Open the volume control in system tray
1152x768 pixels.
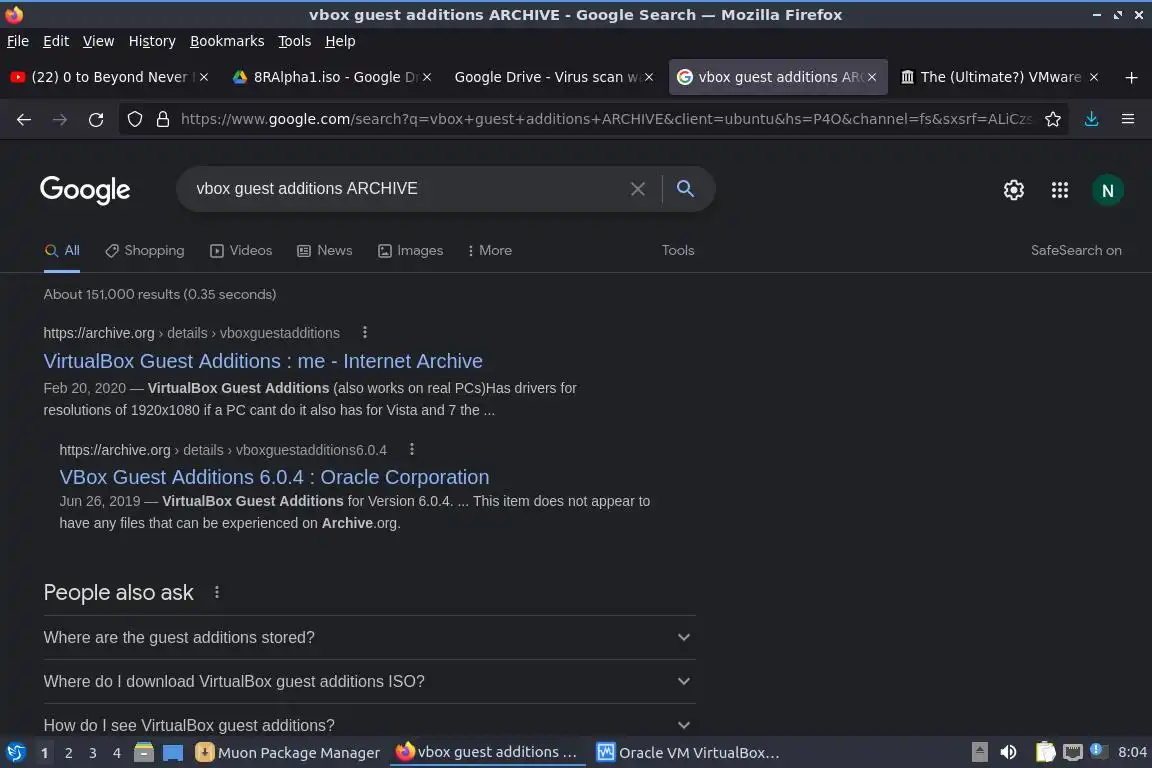1008,753
